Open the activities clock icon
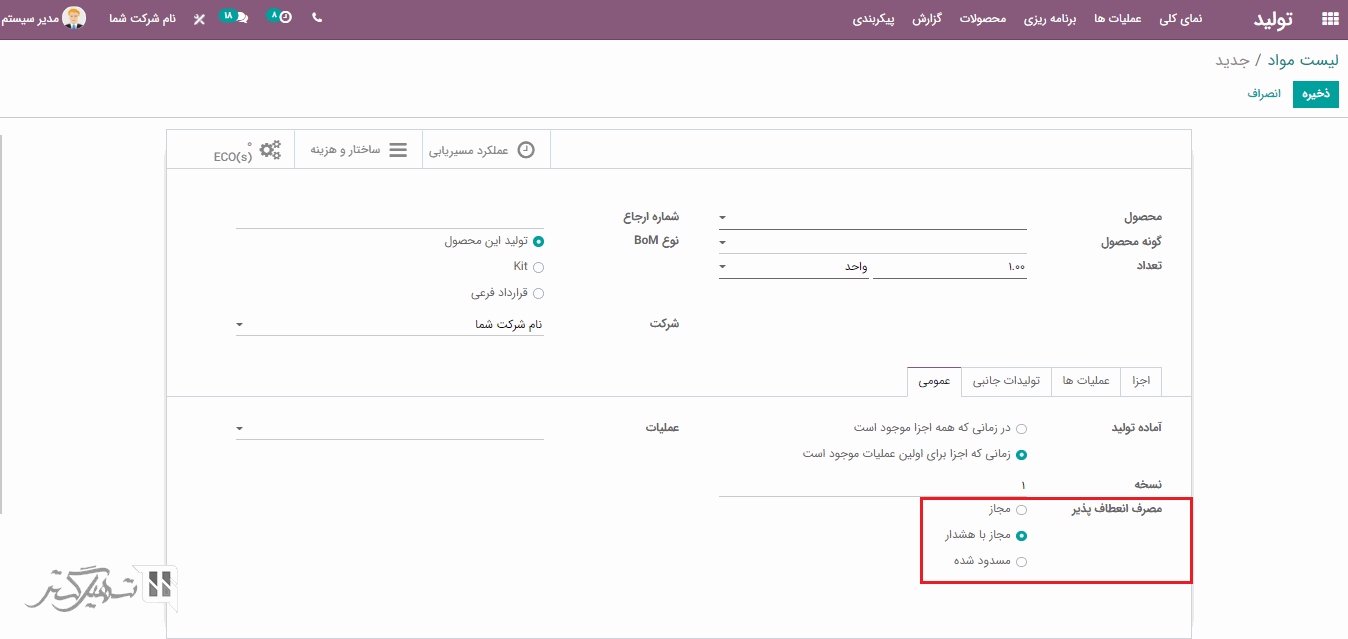Screen dimensions: 1348x639 285,18
